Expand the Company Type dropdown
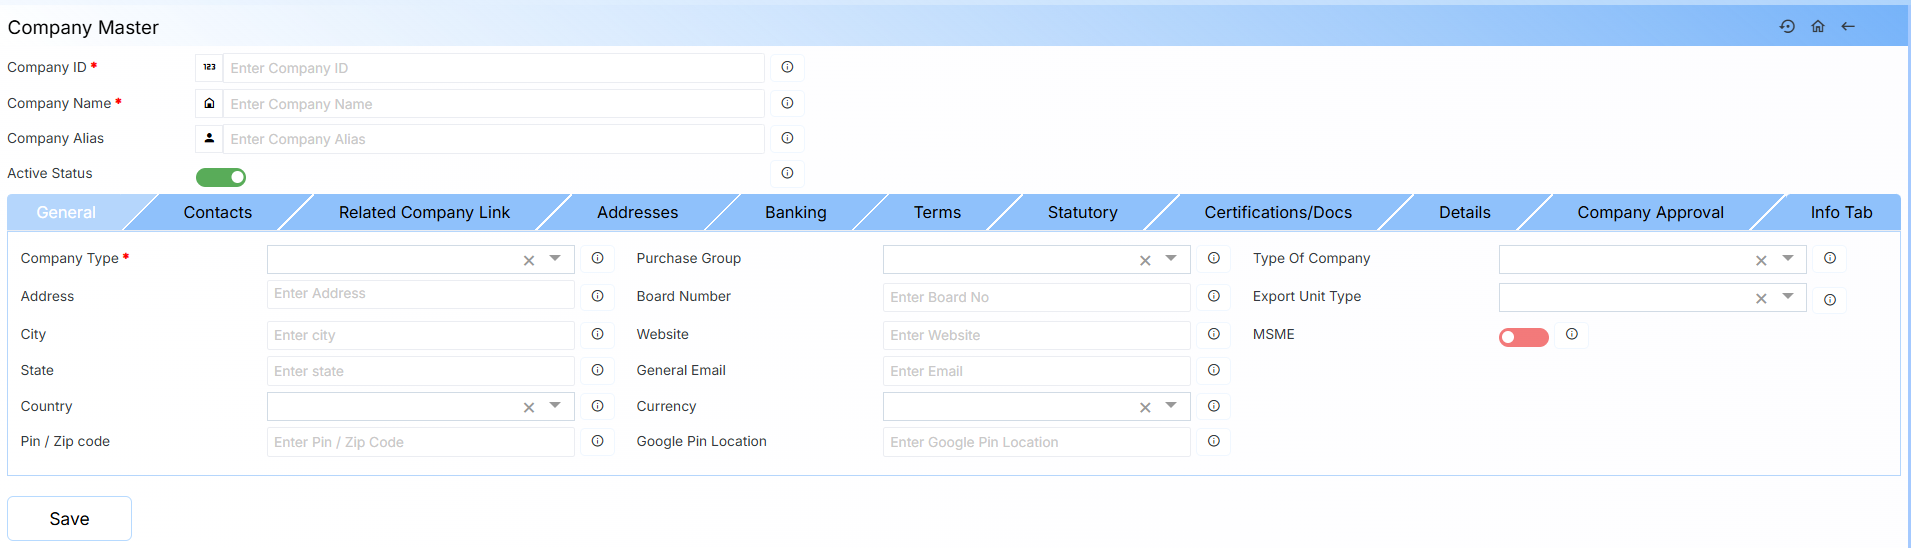The image size is (1911, 548). click(555, 259)
